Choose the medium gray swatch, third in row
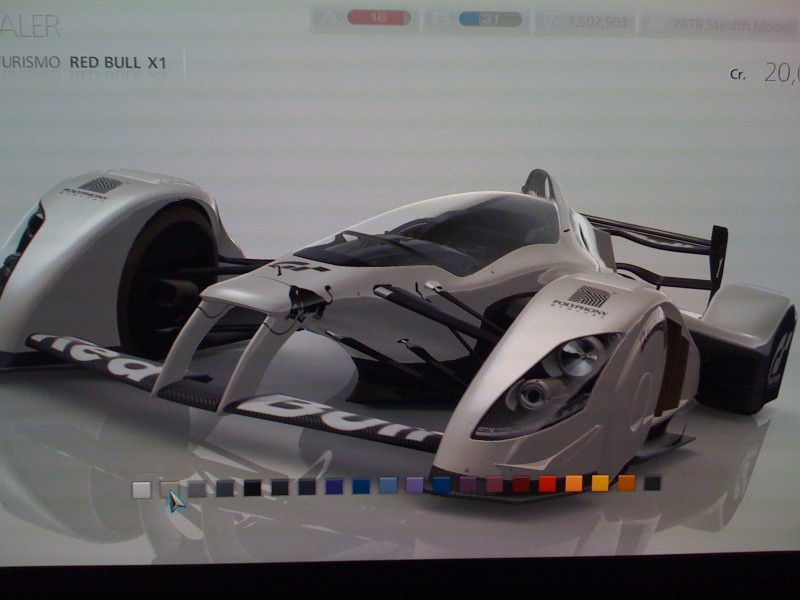 [197, 489]
